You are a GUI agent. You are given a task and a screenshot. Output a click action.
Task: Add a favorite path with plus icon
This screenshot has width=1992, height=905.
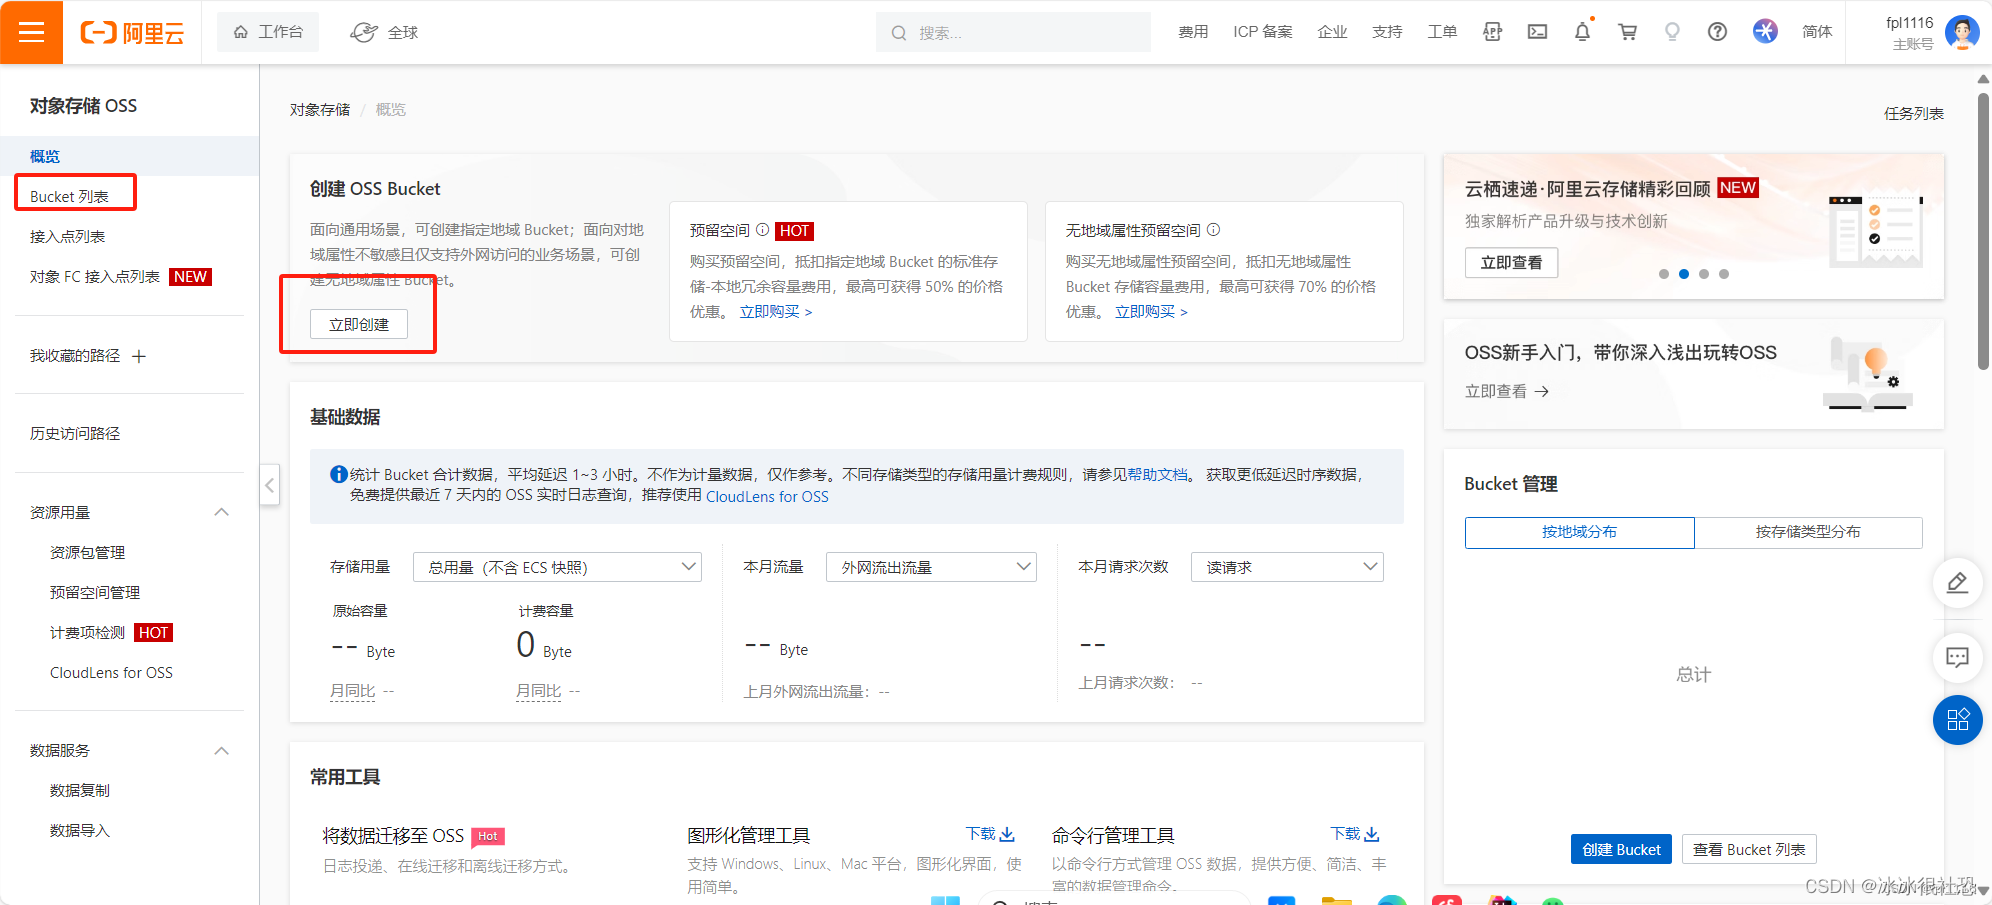click(139, 356)
